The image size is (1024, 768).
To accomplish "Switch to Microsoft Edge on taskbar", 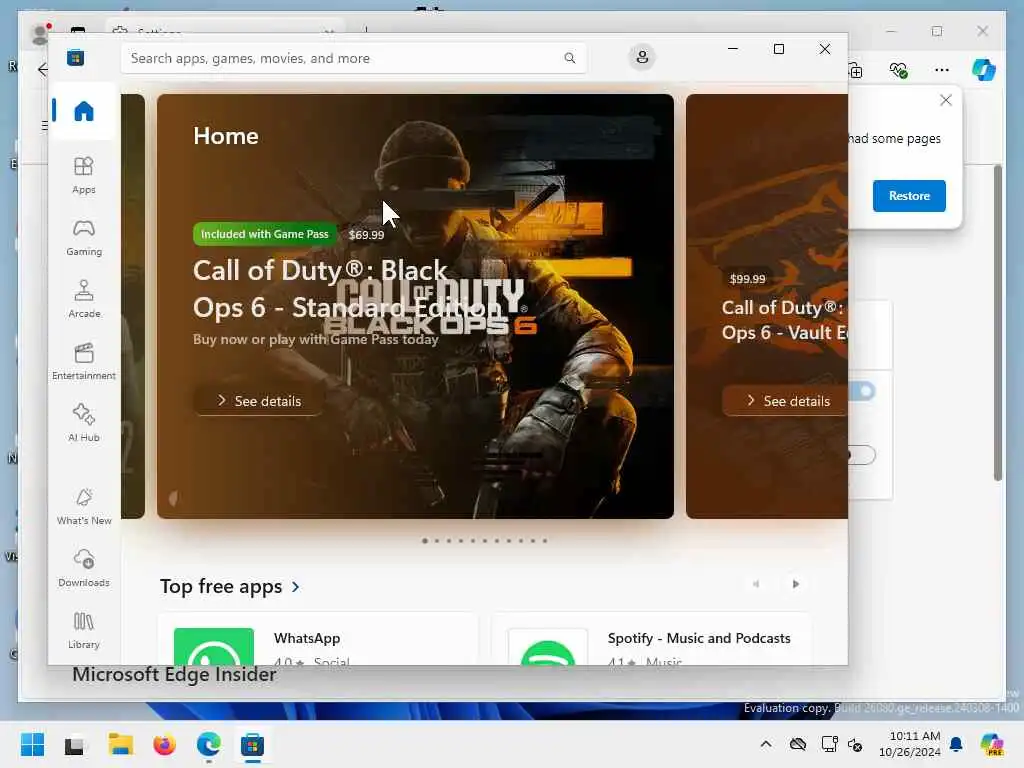I will coord(209,744).
